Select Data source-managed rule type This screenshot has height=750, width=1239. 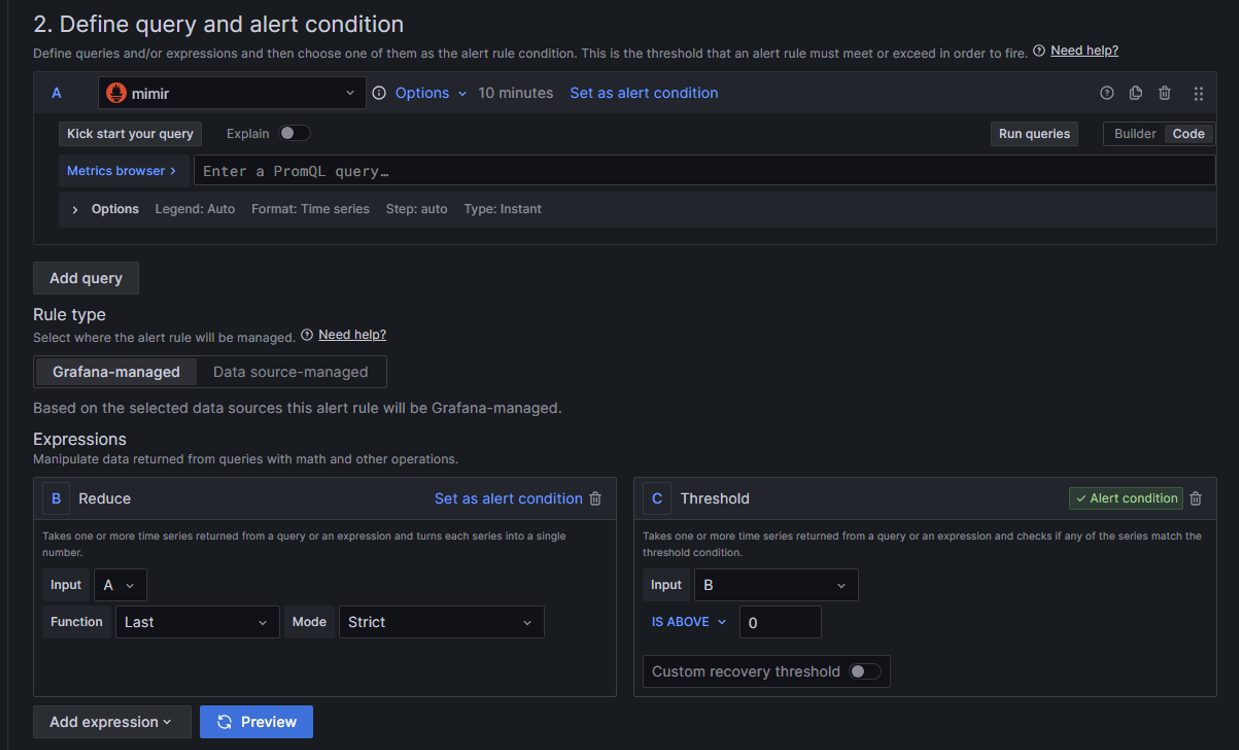[290, 372]
